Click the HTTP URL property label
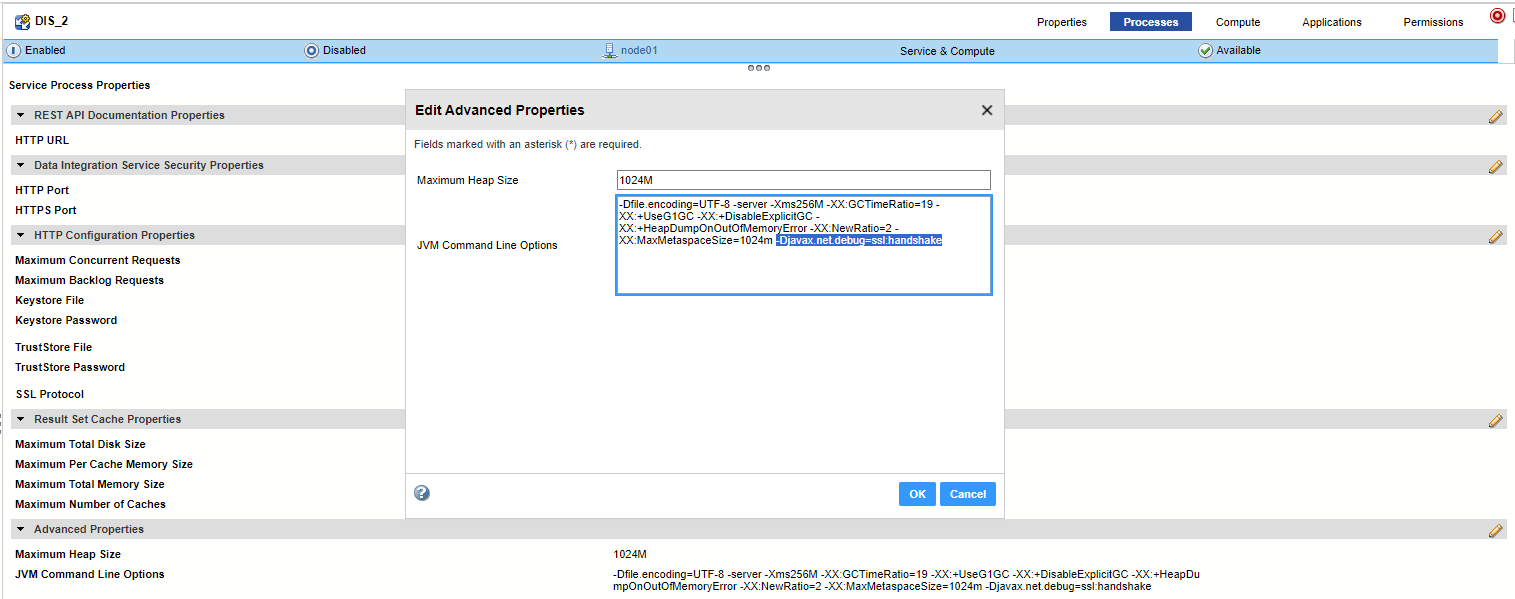 [42, 140]
